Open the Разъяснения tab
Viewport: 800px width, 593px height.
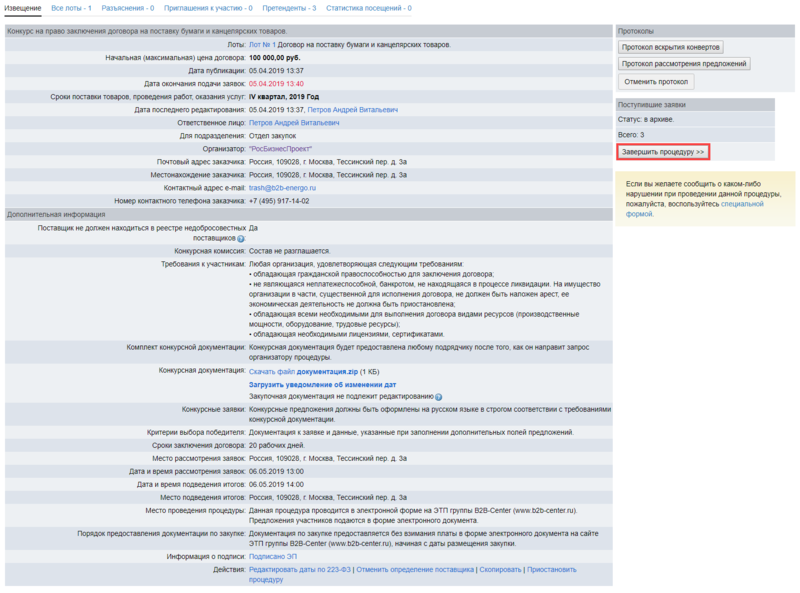[127, 8]
